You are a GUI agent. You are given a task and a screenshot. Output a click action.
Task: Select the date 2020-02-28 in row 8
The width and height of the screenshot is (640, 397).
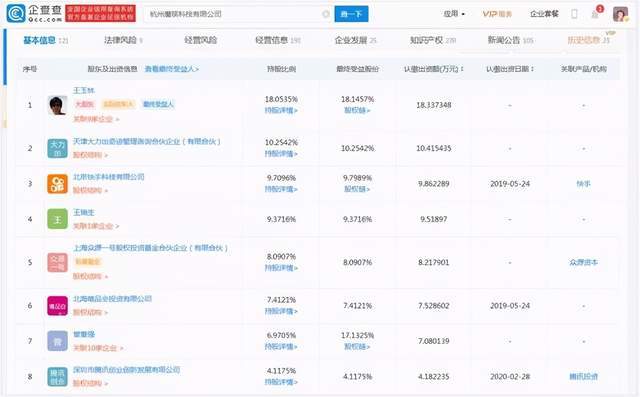point(510,377)
